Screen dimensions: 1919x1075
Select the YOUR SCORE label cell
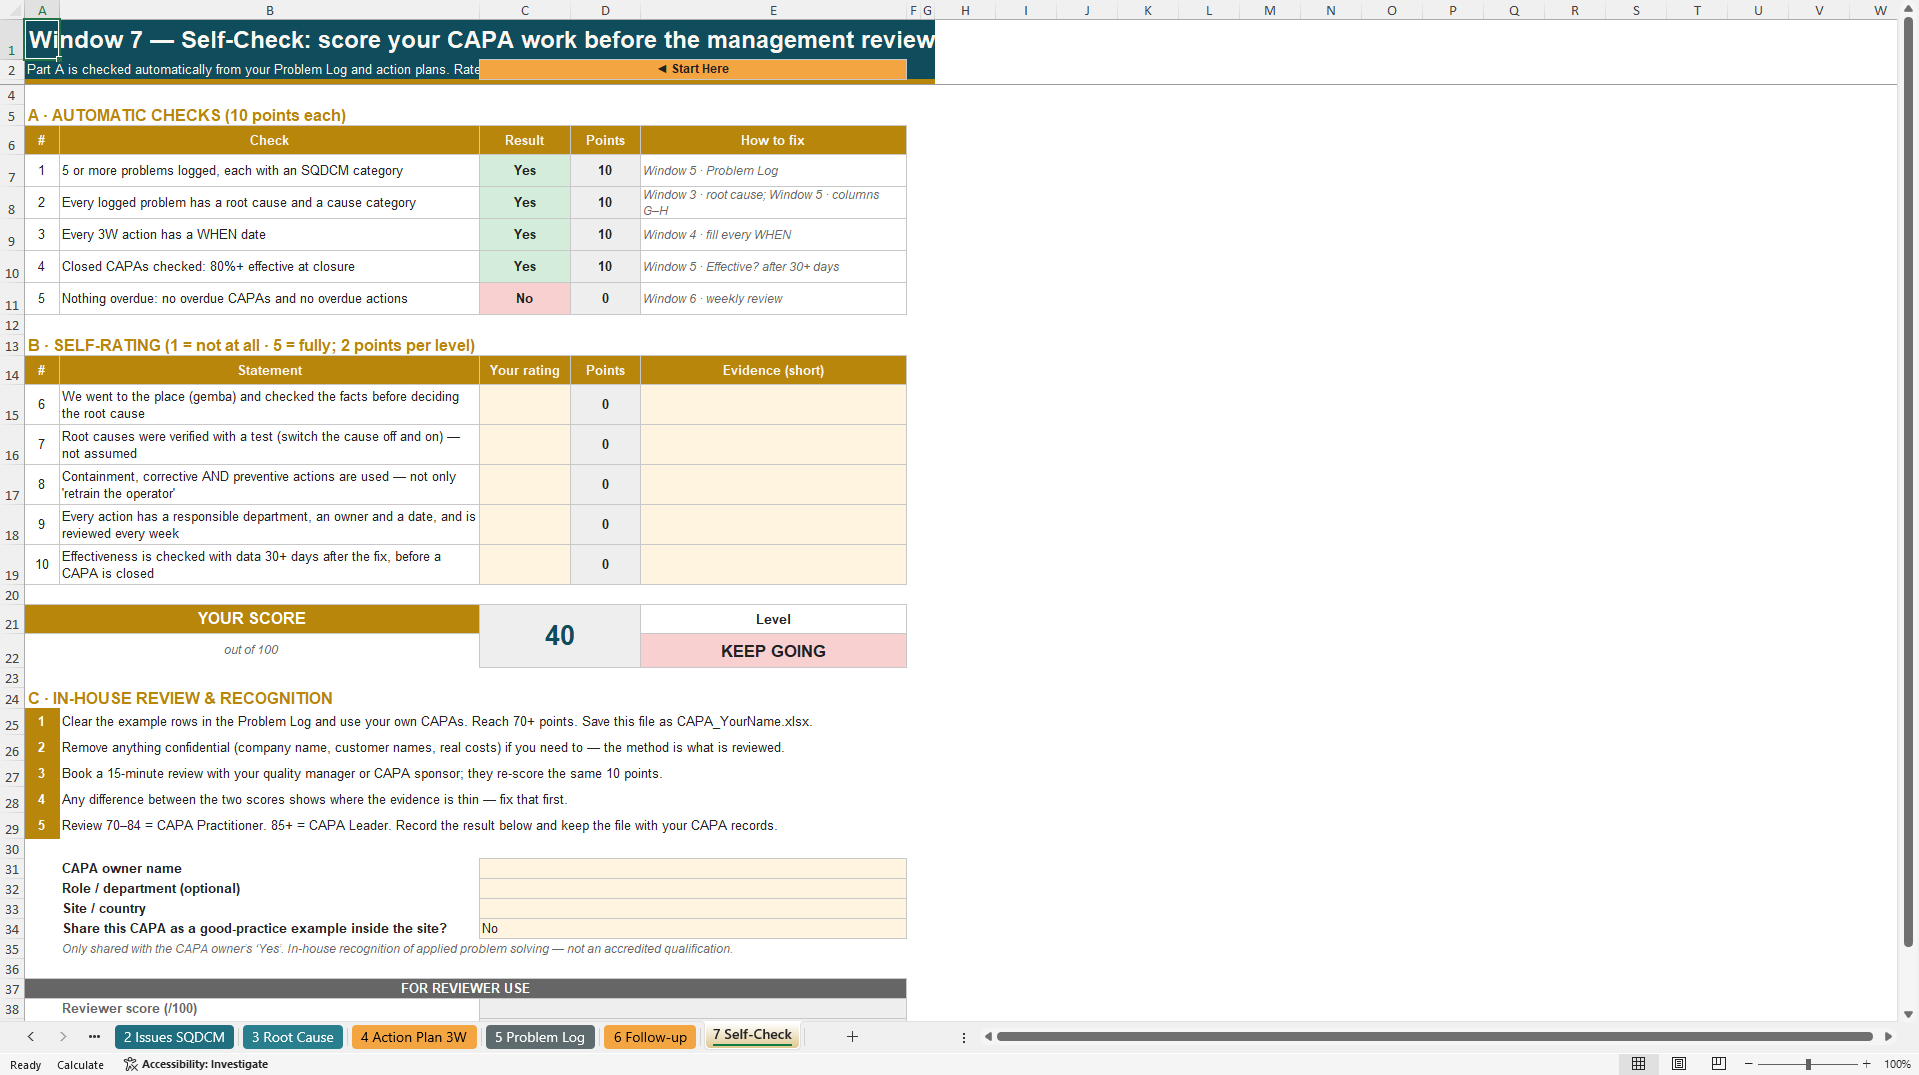[x=252, y=619]
